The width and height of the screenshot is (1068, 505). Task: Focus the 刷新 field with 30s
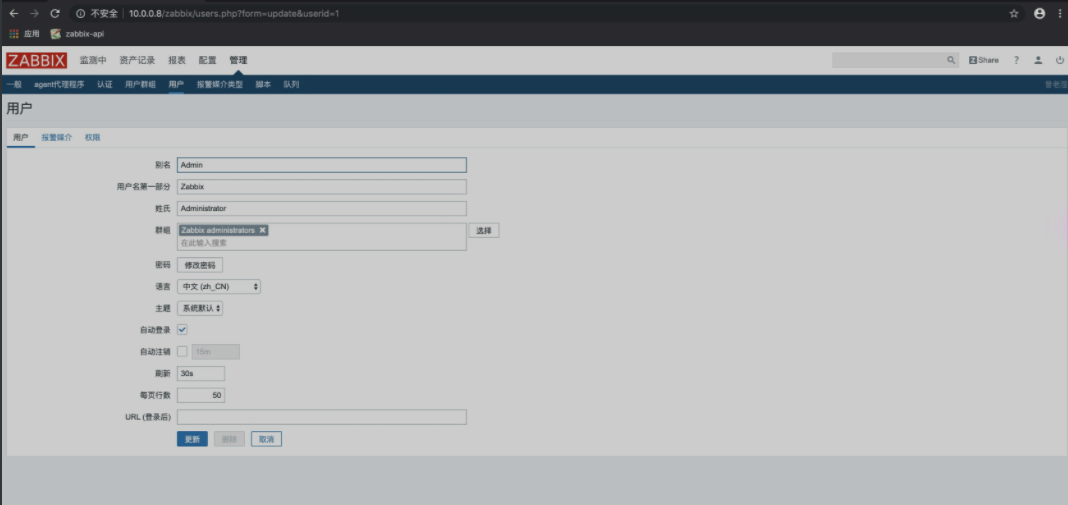tap(201, 373)
